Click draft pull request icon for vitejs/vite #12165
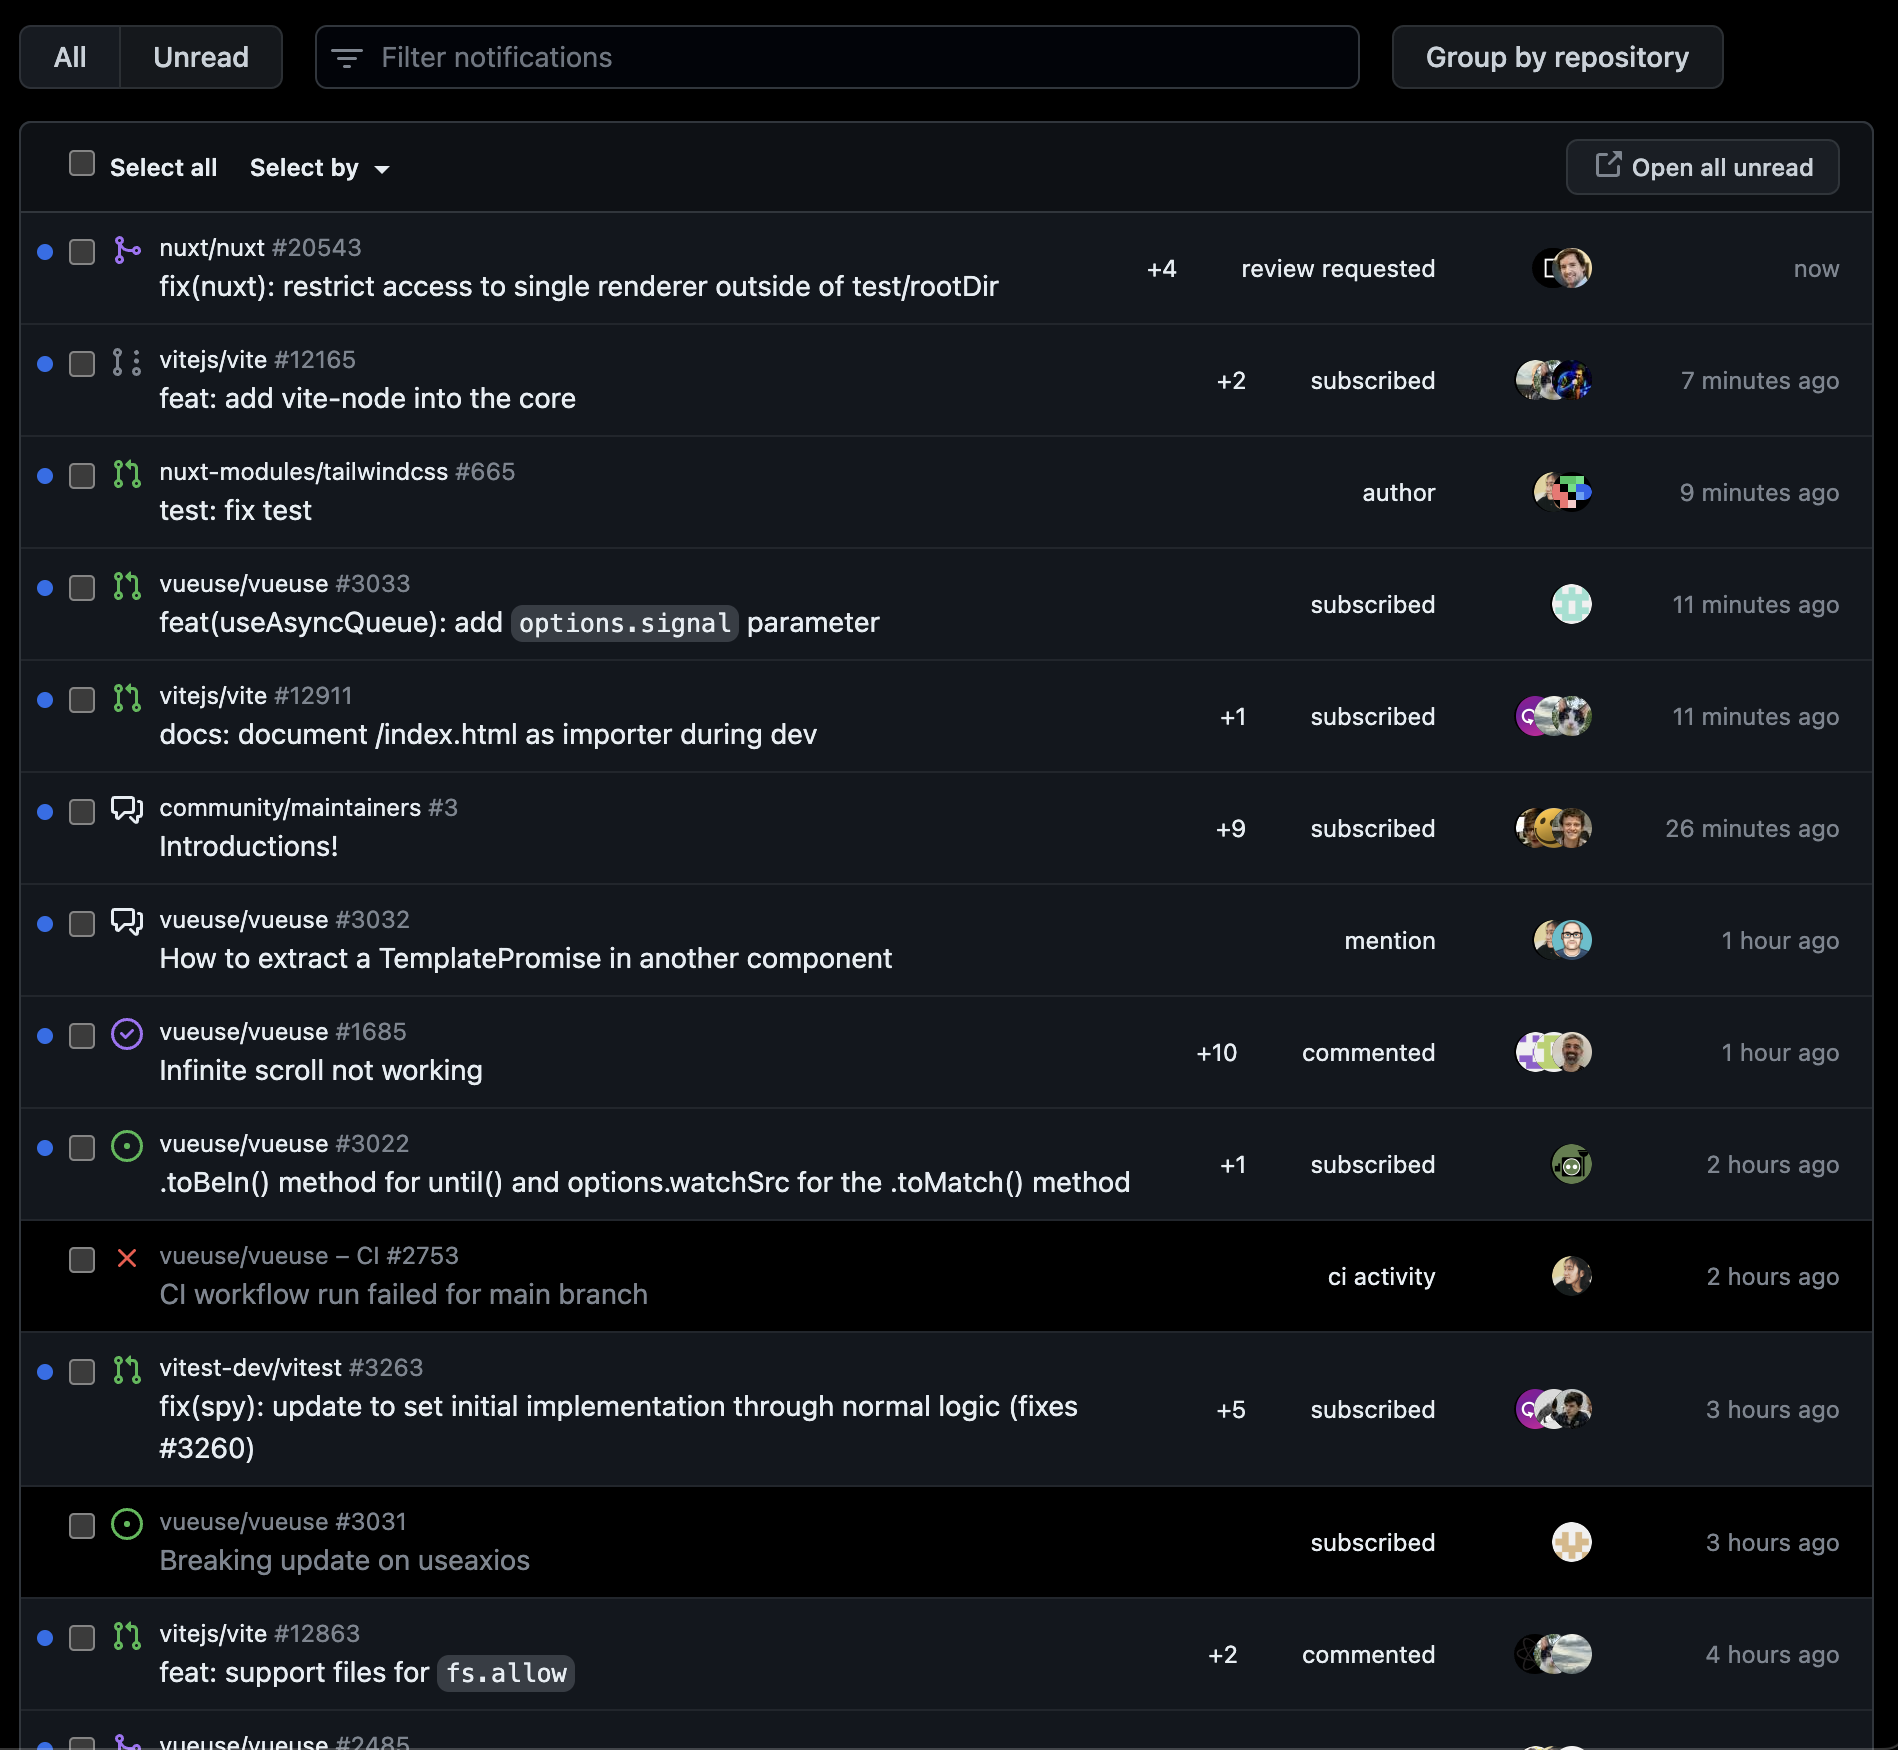The width and height of the screenshot is (1898, 1750). click(x=127, y=362)
